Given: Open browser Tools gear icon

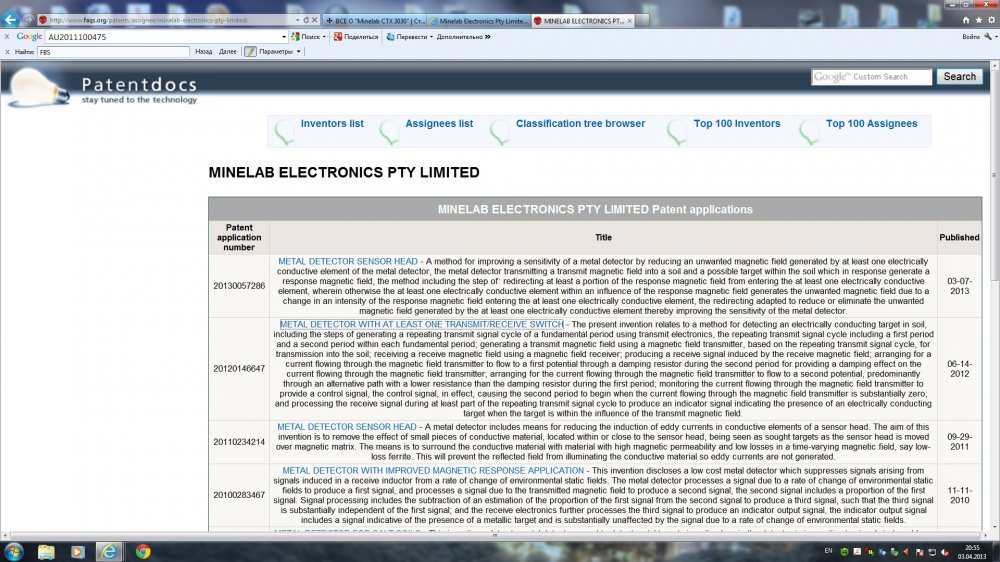Looking at the screenshot, I should point(991,20).
